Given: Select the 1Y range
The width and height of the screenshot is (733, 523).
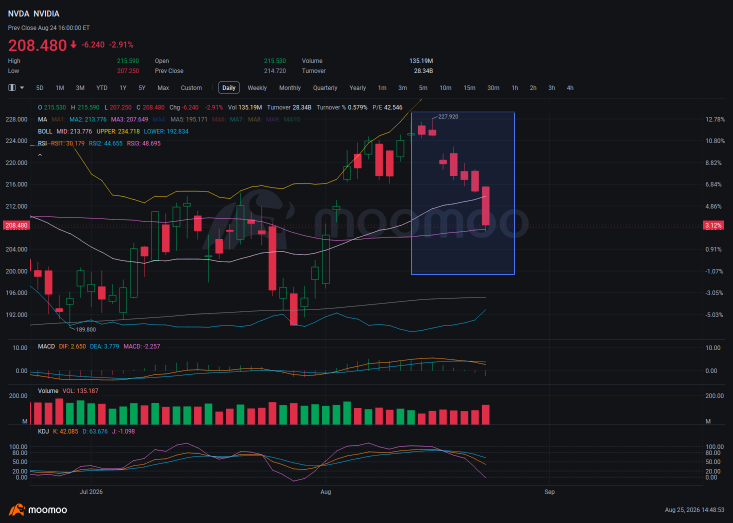Looking at the screenshot, I should [123, 88].
